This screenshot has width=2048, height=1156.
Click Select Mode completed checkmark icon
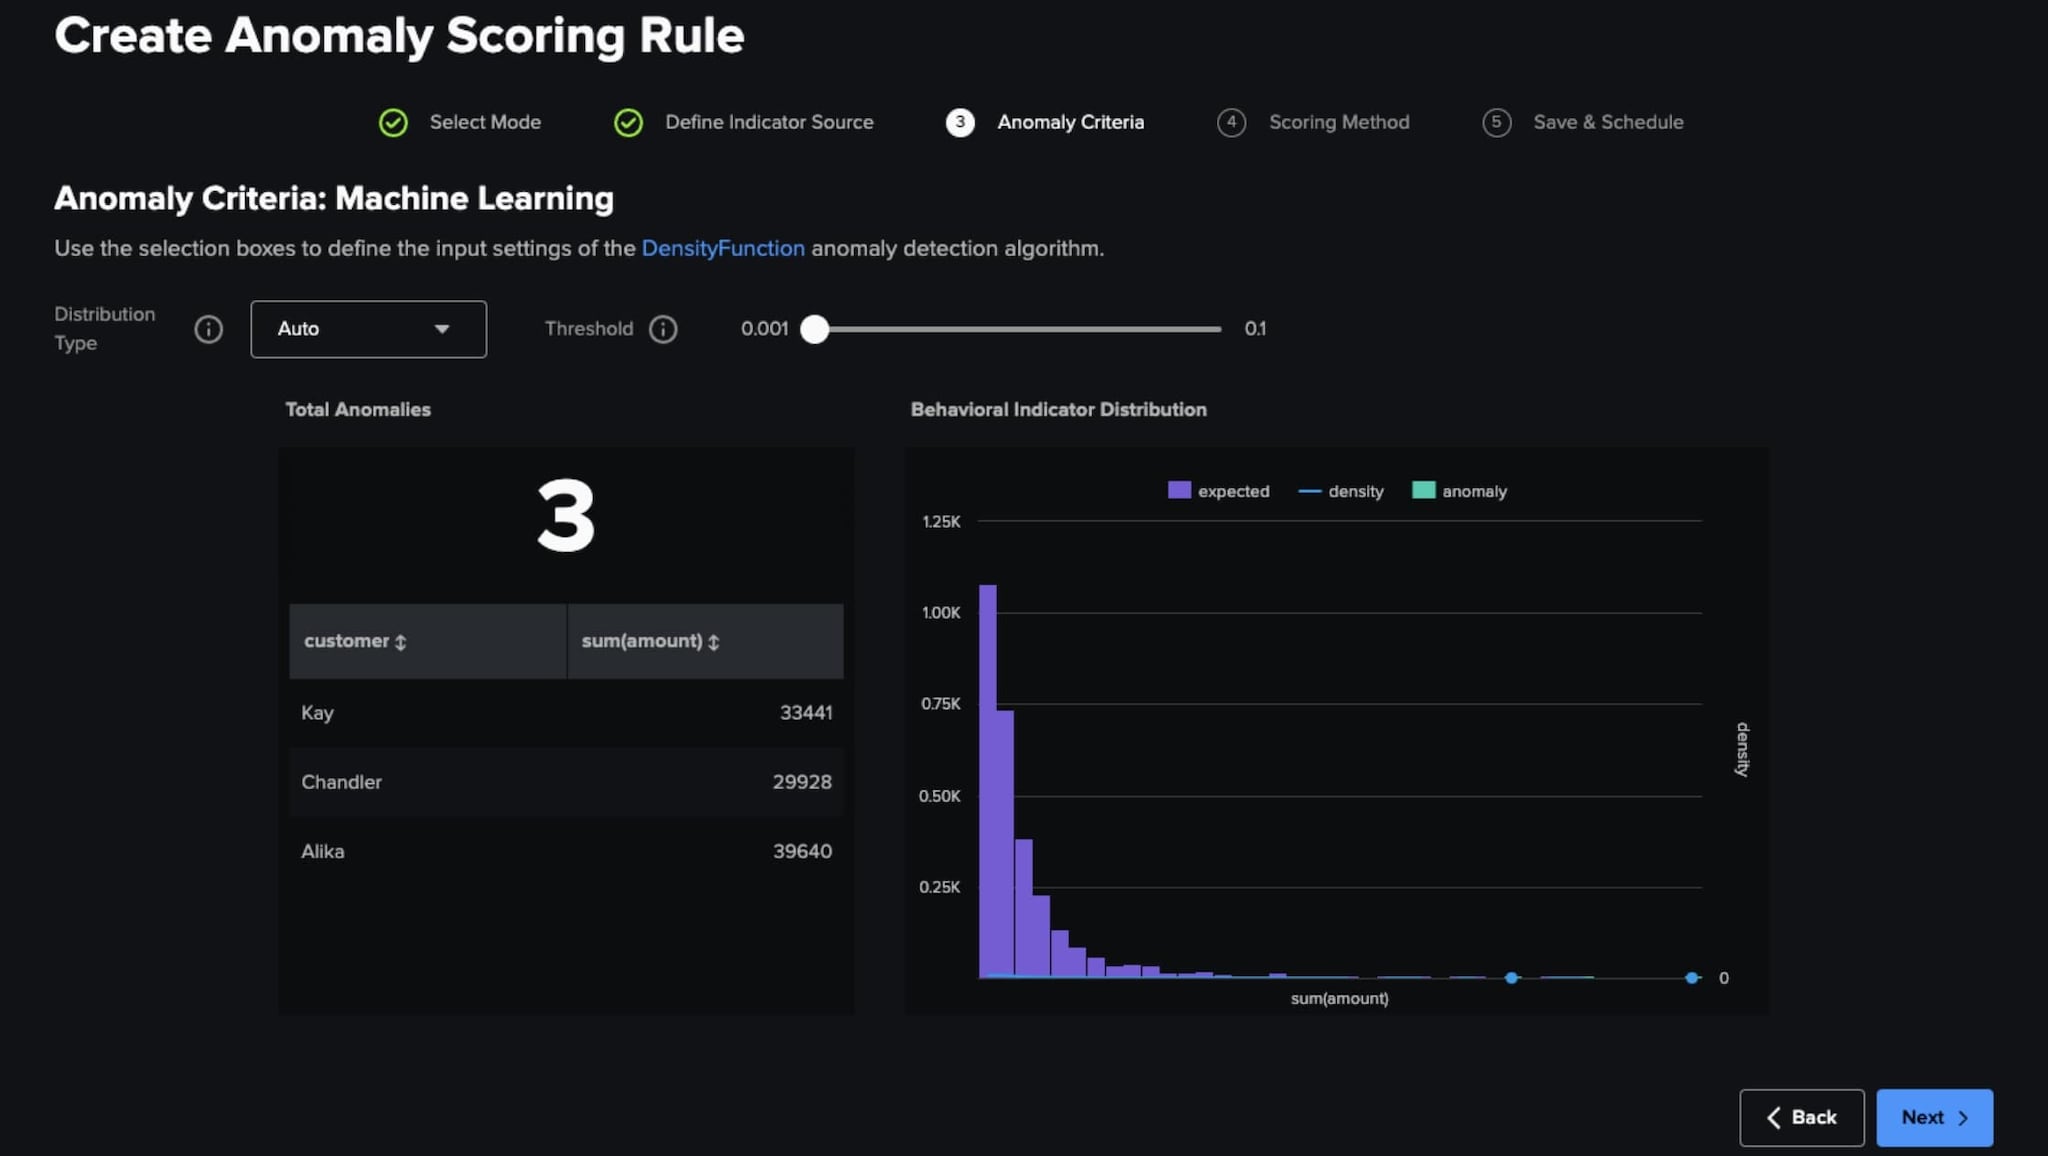tap(393, 123)
